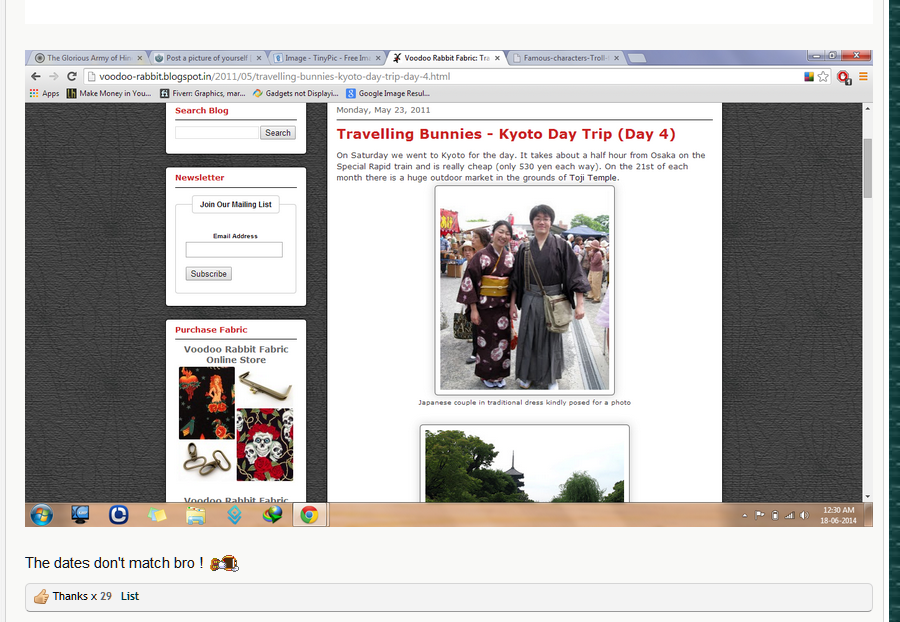The height and width of the screenshot is (622, 900).
Task: Switch to Famous-characters-Troll tab
Action: click(x=566, y=58)
